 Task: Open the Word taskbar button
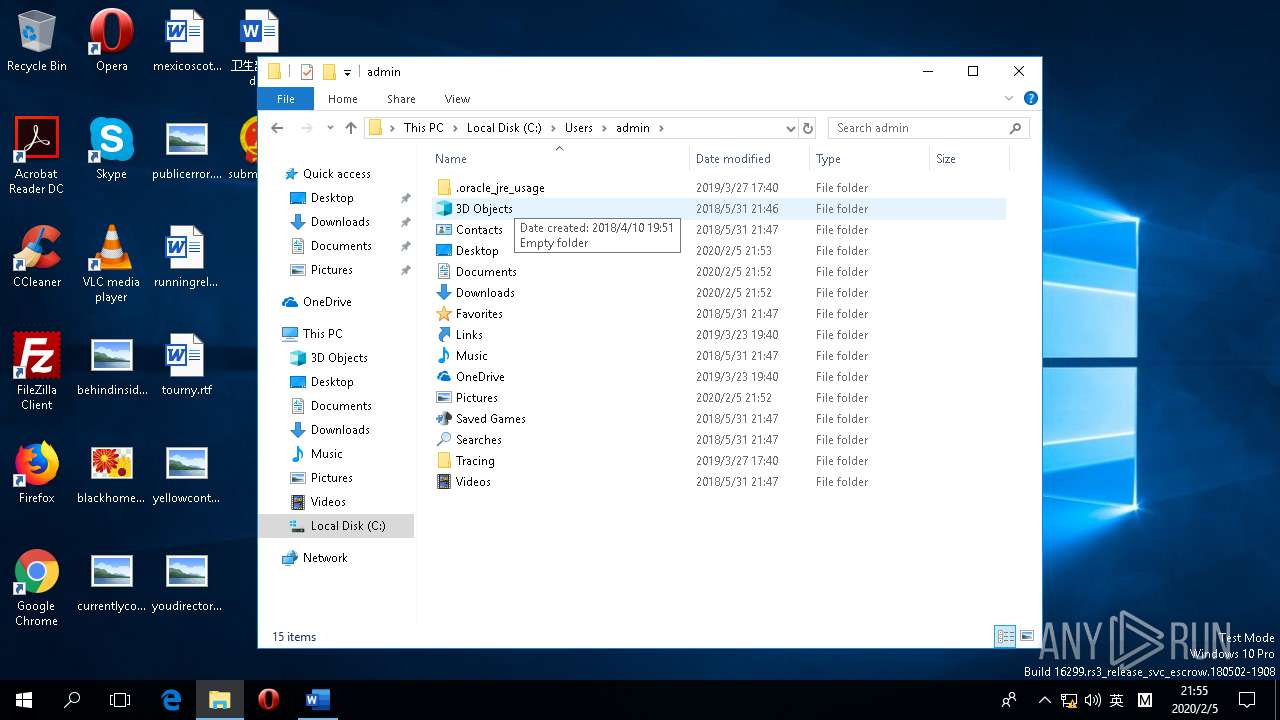(x=317, y=700)
